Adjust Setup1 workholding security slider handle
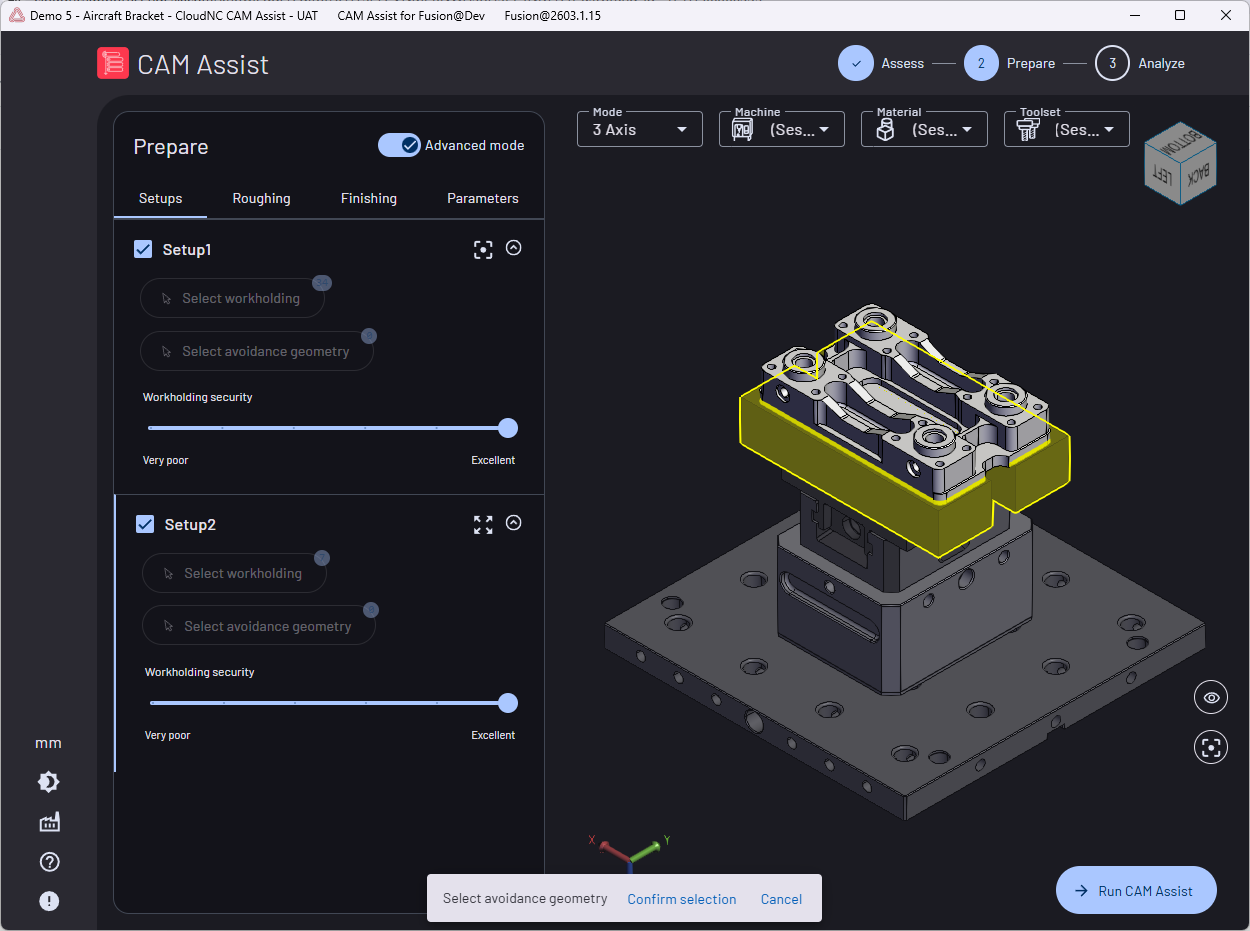This screenshot has width=1250, height=931. point(508,428)
